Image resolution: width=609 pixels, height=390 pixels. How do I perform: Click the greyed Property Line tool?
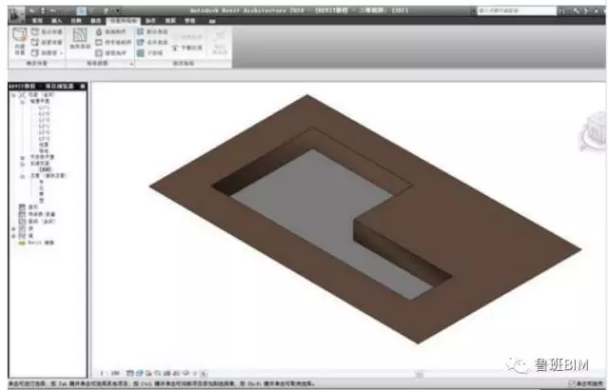pyautogui.click(x=187, y=37)
